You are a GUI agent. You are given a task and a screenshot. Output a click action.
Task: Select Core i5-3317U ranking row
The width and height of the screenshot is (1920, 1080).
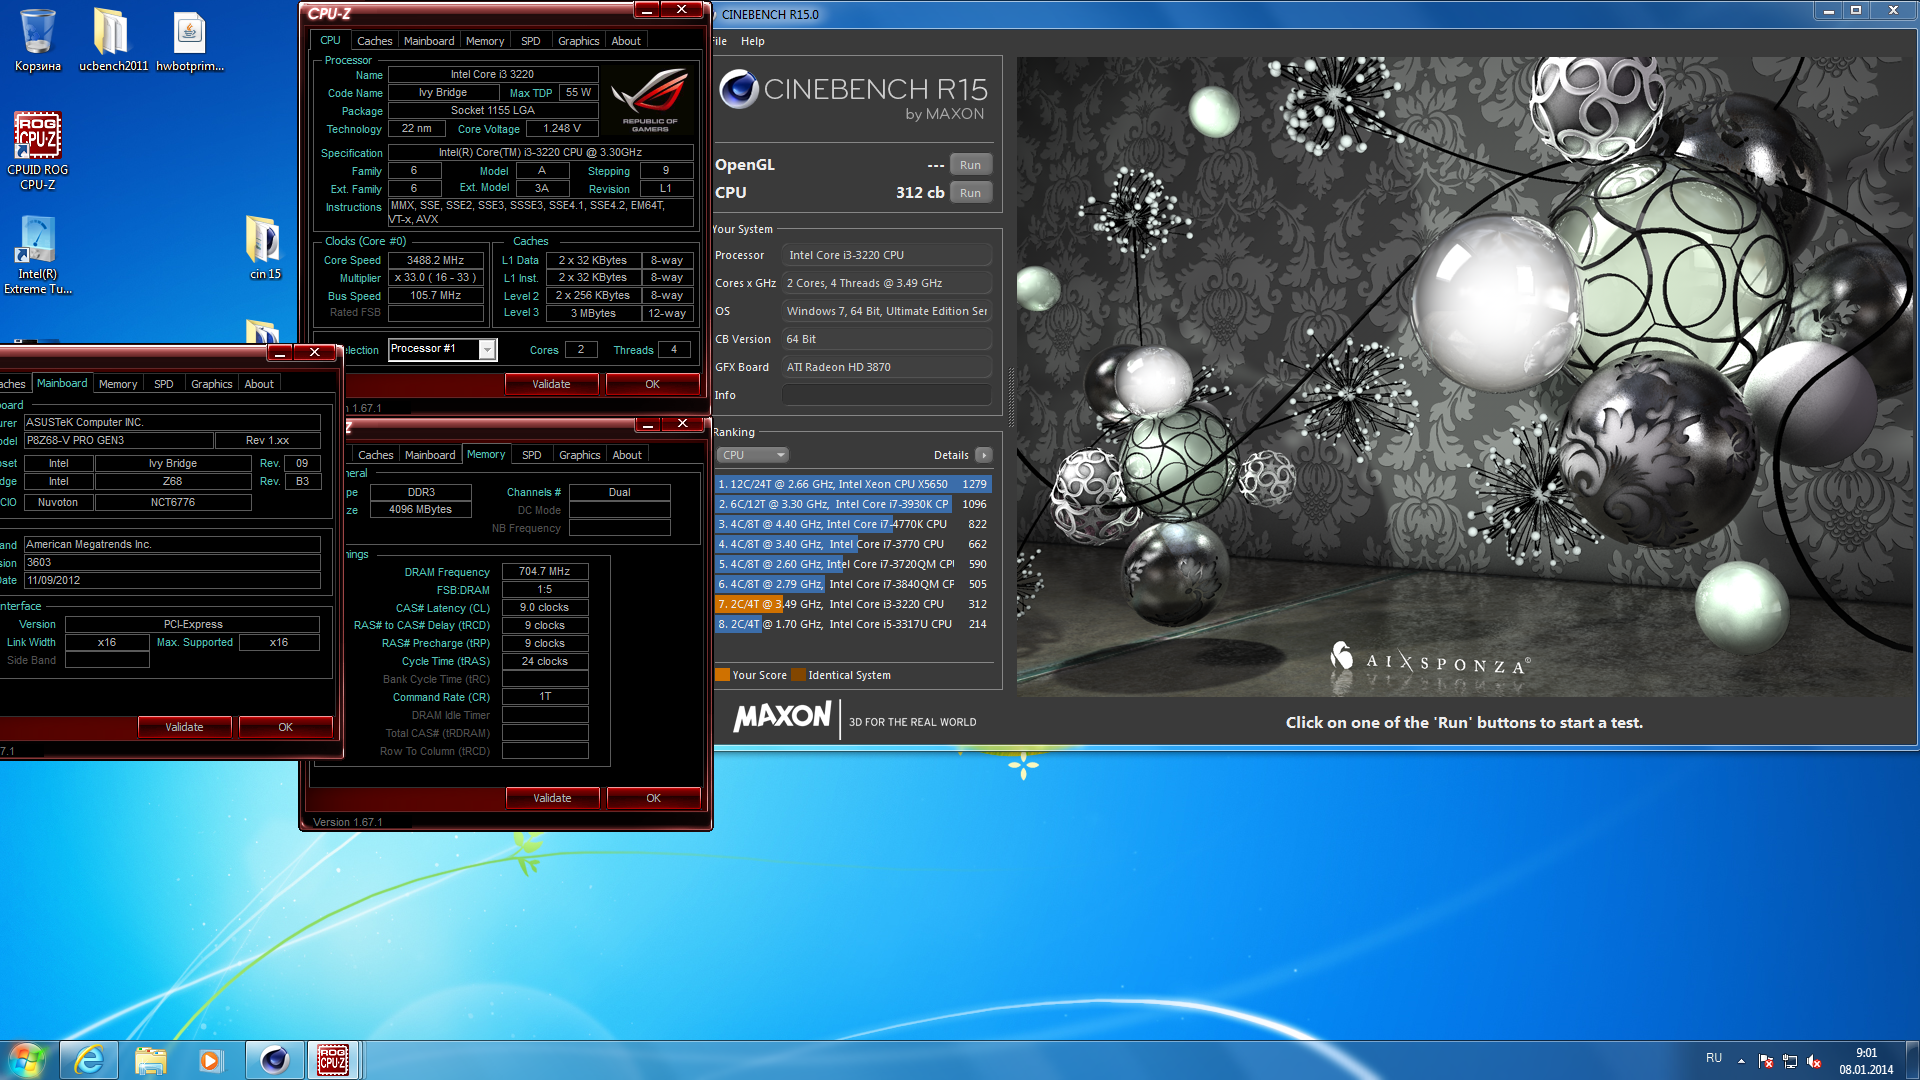tap(853, 624)
